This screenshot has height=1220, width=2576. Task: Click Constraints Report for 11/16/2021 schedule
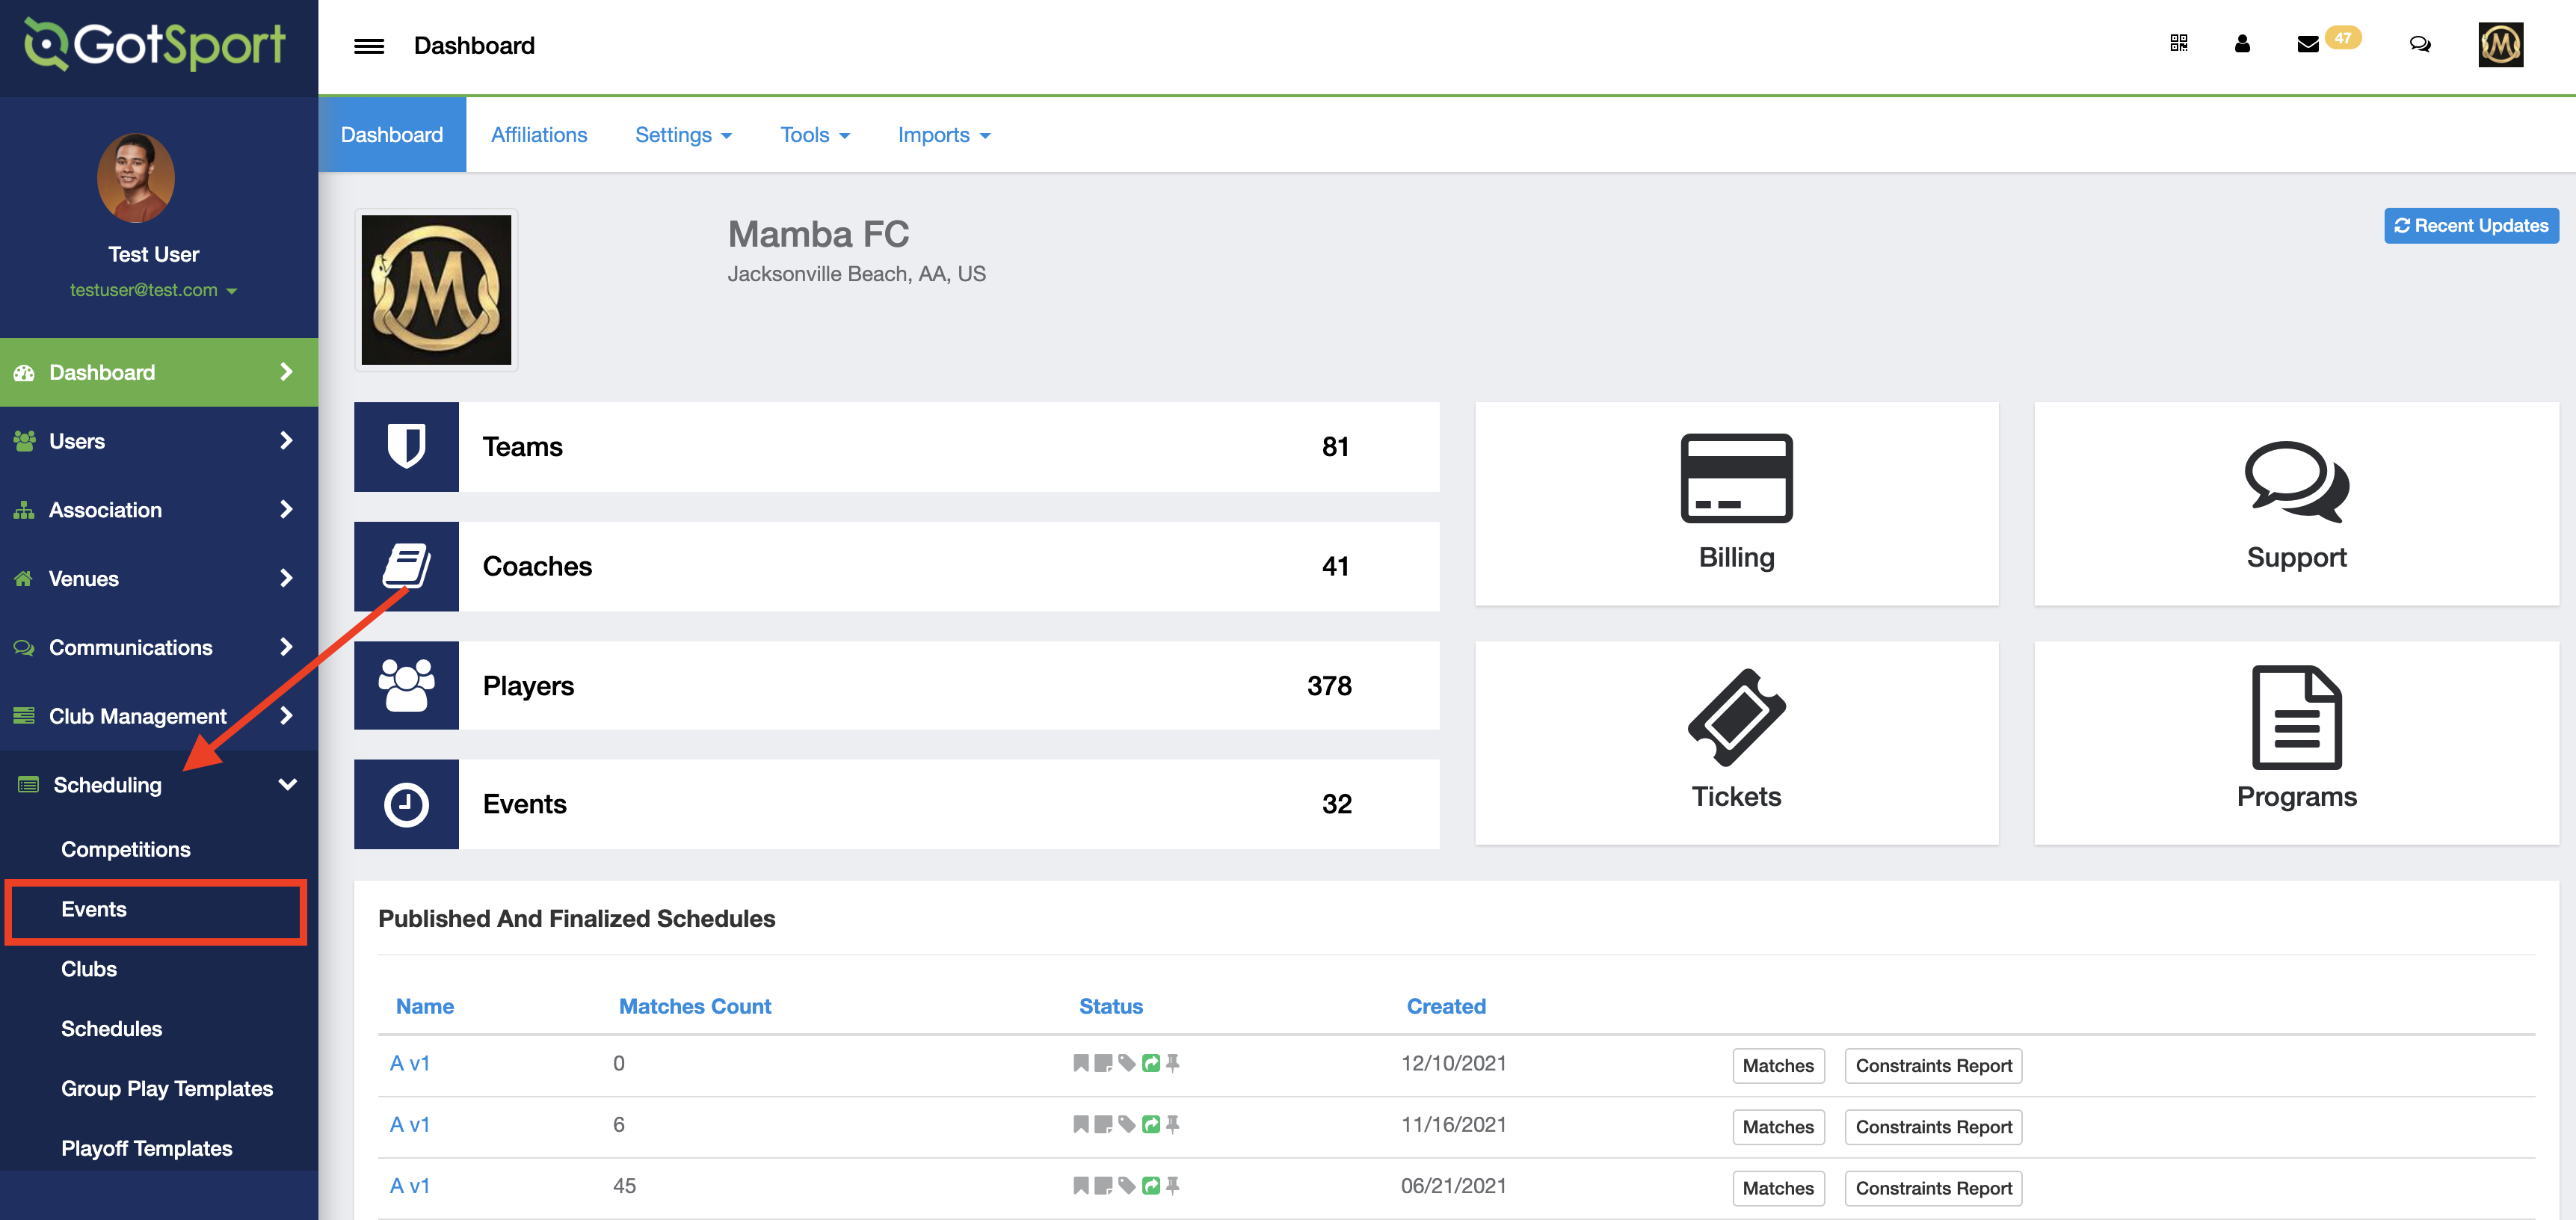coord(1933,1127)
